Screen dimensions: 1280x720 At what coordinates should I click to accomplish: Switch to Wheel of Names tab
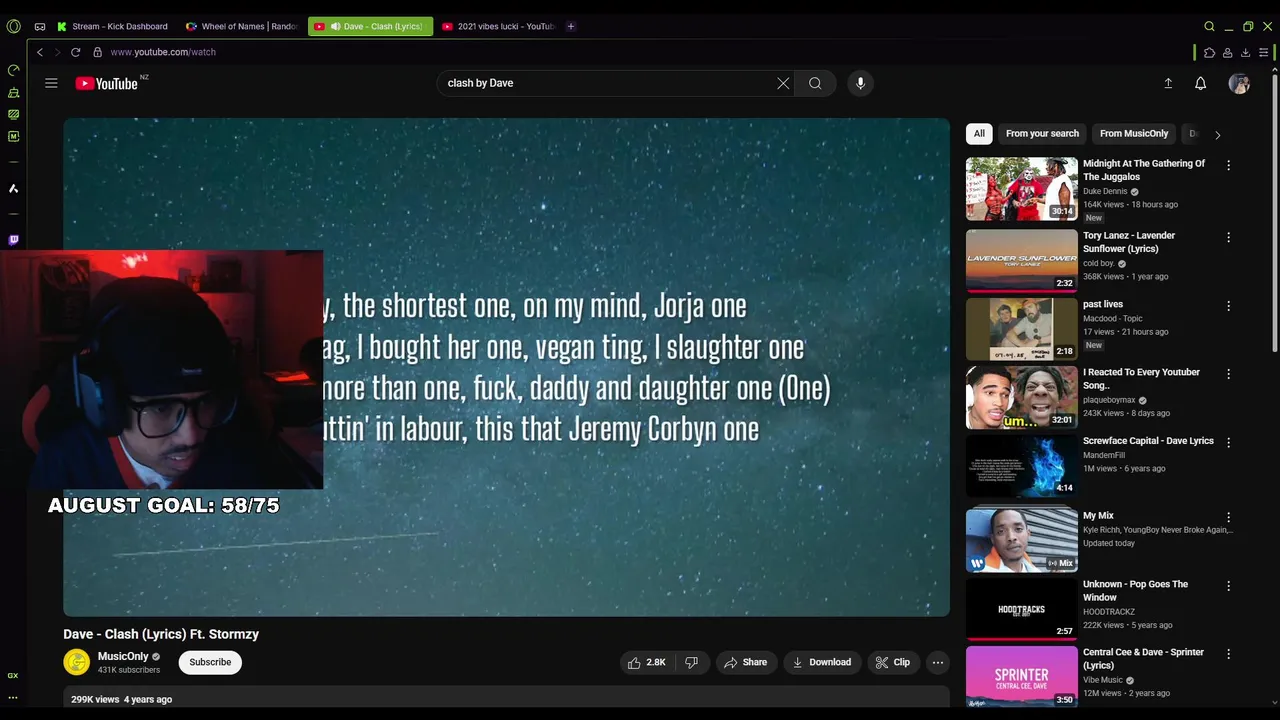click(x=242, y=26)
